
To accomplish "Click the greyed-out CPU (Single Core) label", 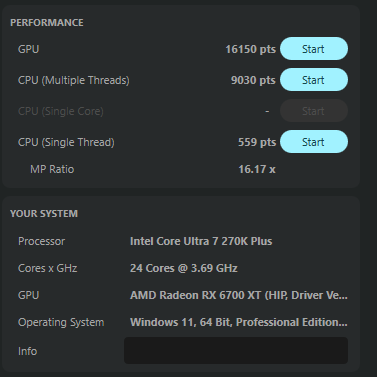I will pos(61,111).
